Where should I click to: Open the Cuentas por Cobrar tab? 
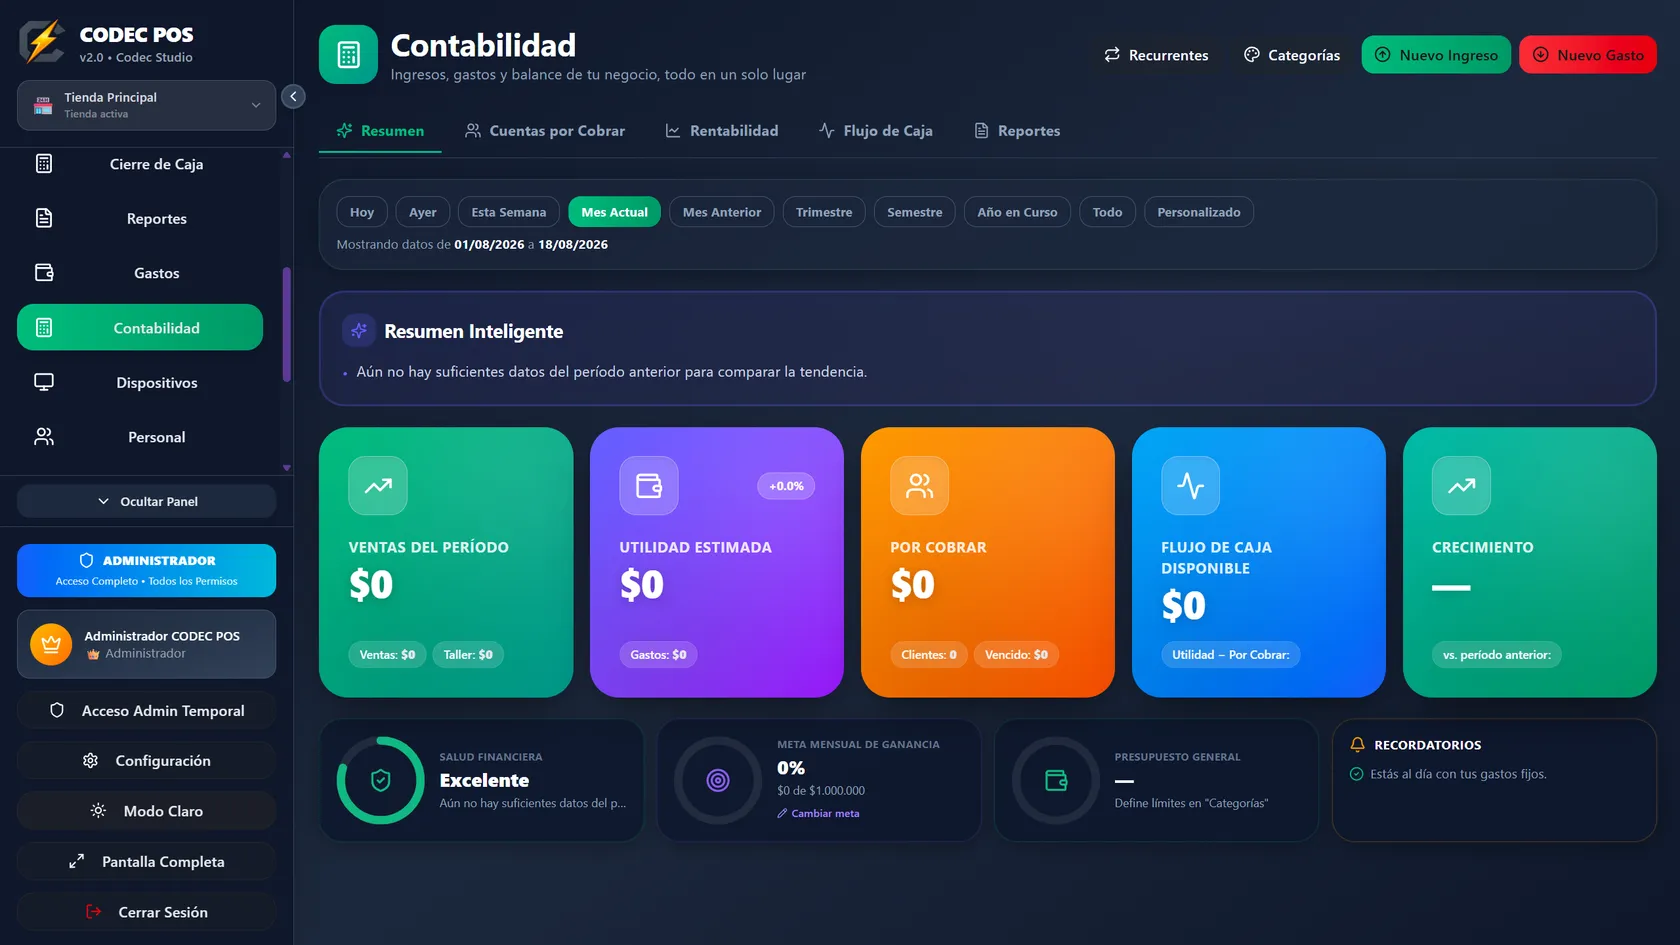(x=545, y=131)
